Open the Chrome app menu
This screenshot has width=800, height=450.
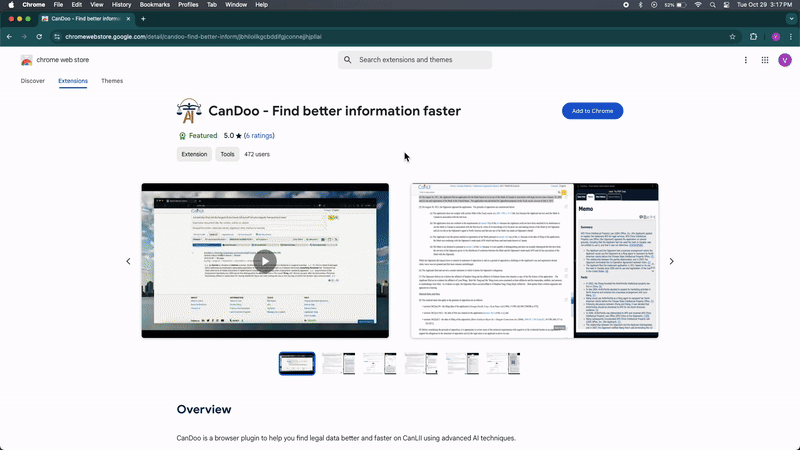click(34, 5)
